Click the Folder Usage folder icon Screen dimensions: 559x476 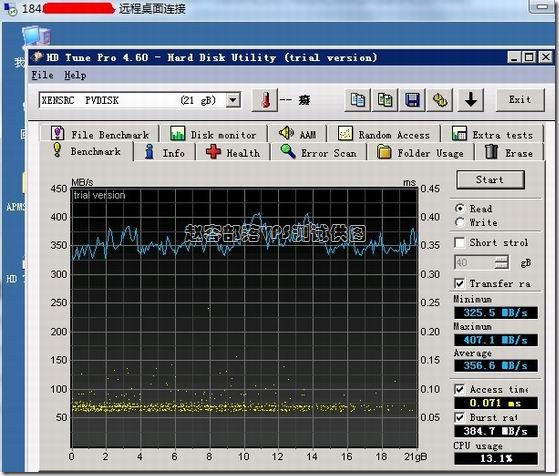pyautogui.click(x=384, y=152)
